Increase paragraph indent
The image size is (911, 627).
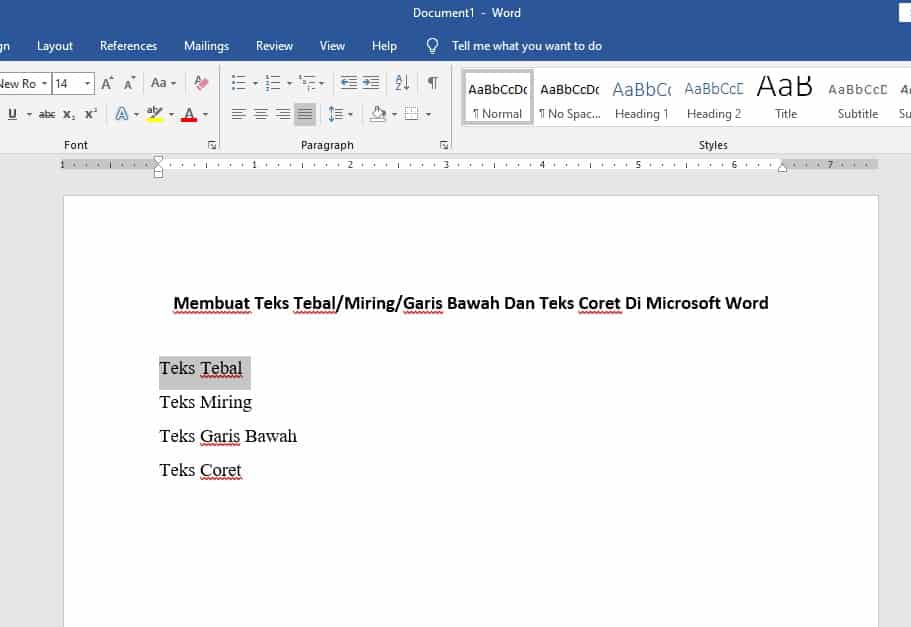pos(371,83)
